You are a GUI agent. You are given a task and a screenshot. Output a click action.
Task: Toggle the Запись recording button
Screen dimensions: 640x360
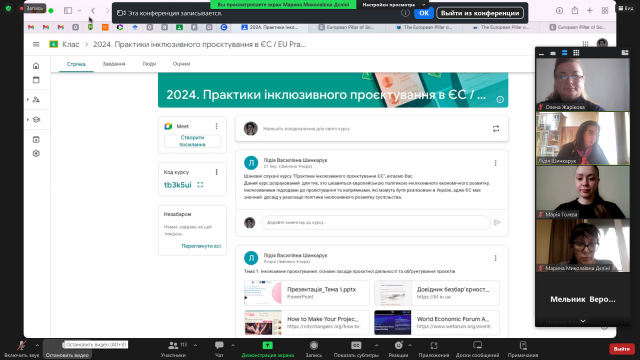click(313, 349)
